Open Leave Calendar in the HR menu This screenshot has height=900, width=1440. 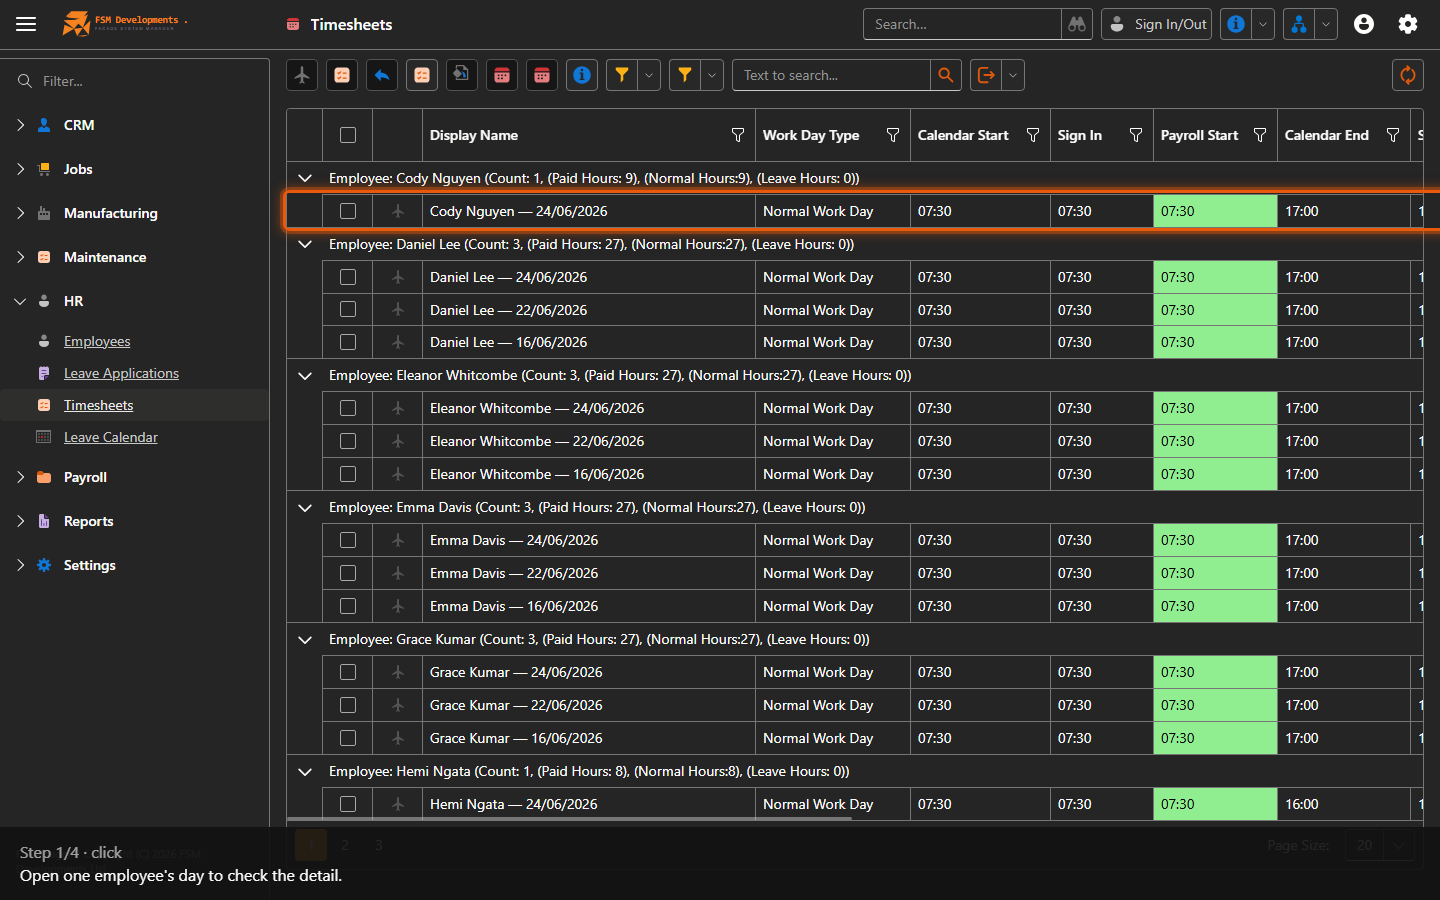pos(111,437)
